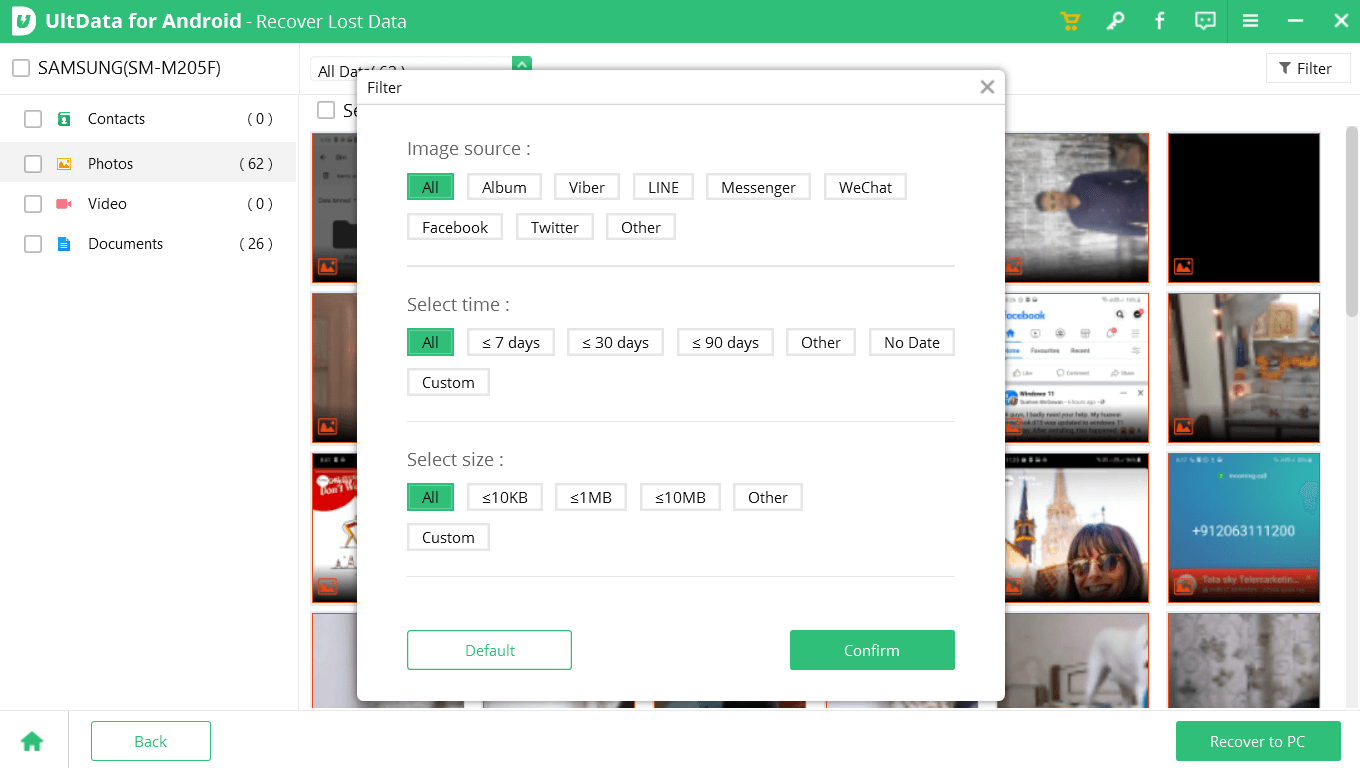Click Recover to PC button
This screenshot has height=768, width=1360.
coord(1258,741)
